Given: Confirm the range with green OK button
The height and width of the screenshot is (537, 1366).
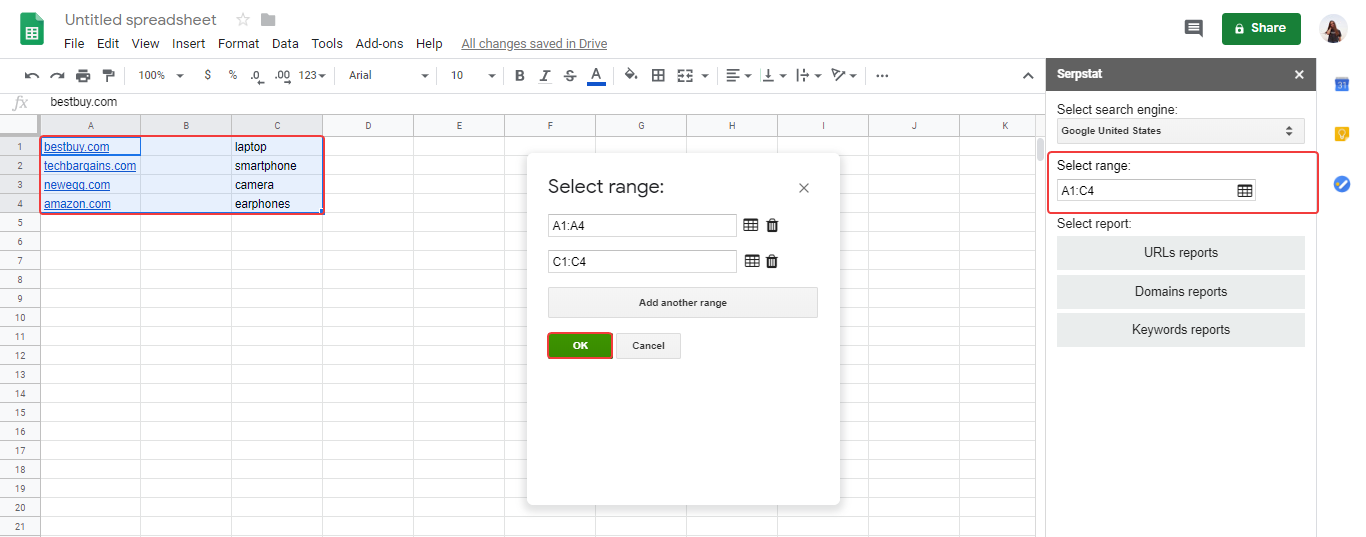Looking at the screenshot, I should point(580,346).
